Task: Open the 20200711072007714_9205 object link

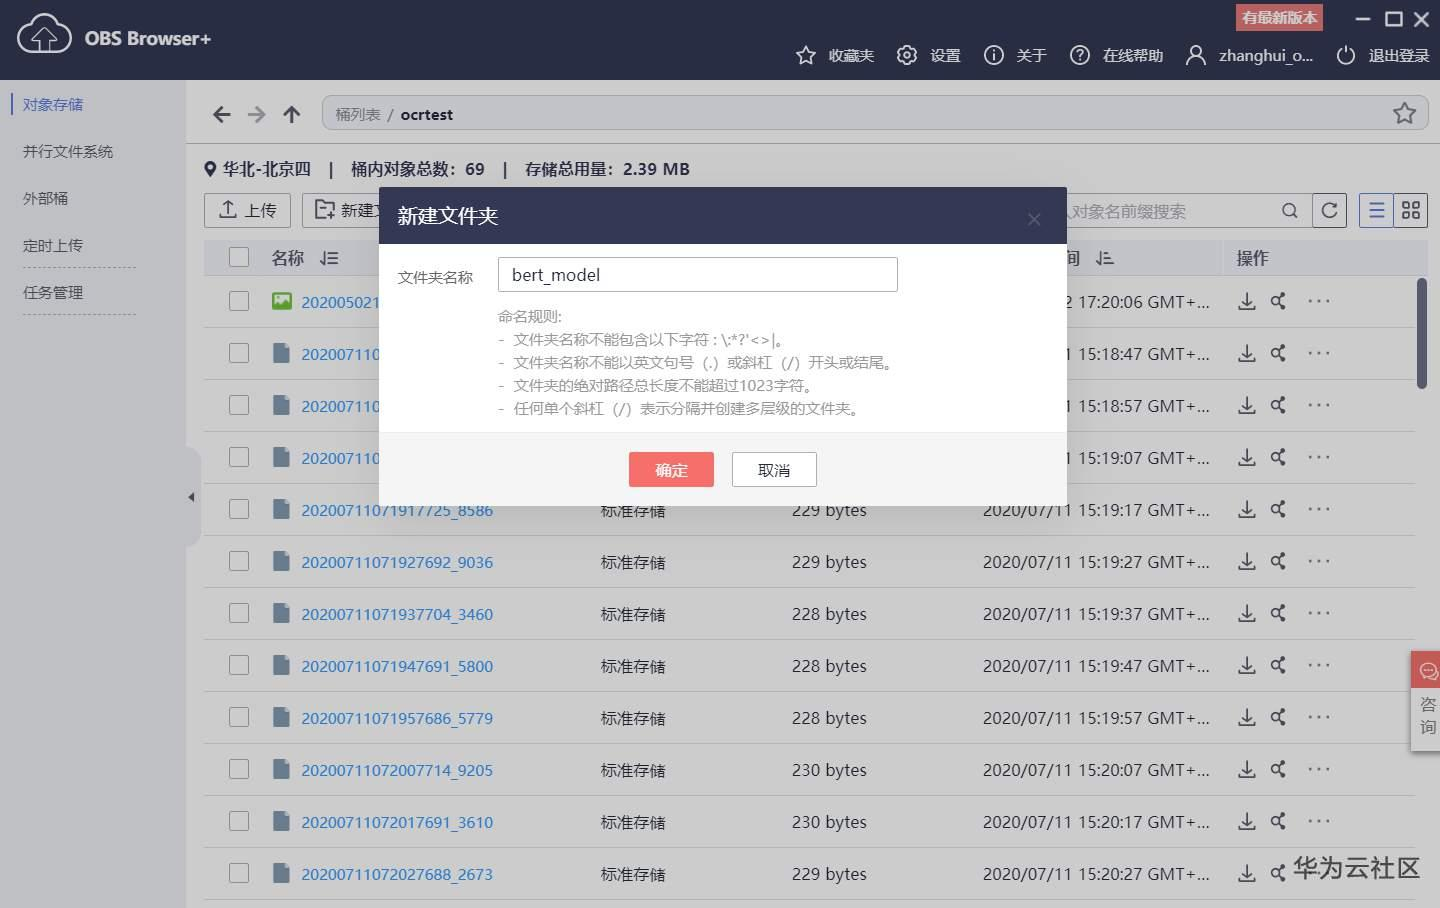Action: click(x=397, y=770)
